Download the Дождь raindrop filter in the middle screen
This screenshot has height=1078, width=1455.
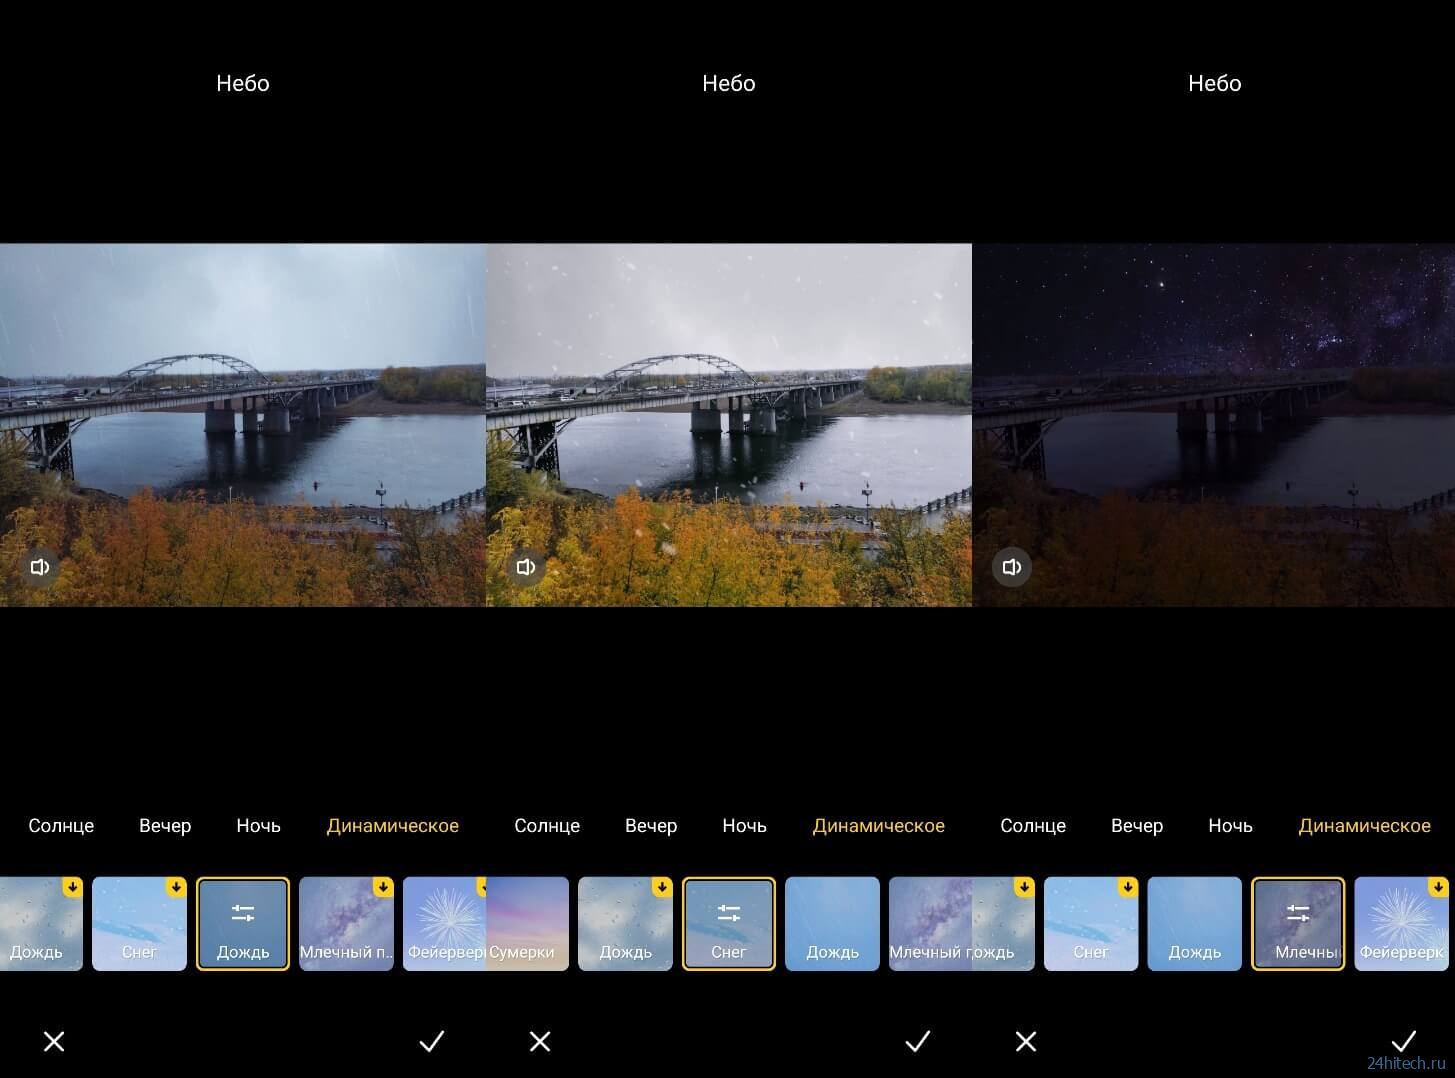point(662,887)
